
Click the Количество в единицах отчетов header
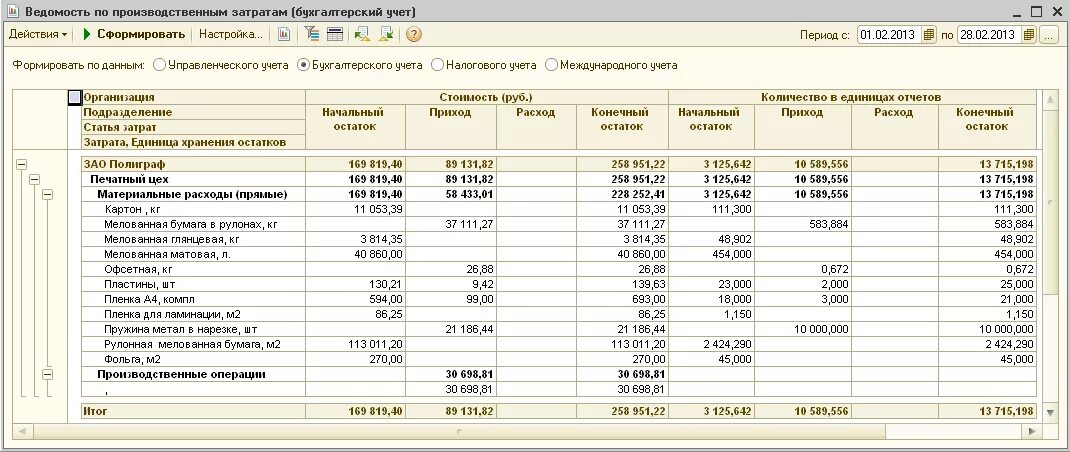click(852, 97)
